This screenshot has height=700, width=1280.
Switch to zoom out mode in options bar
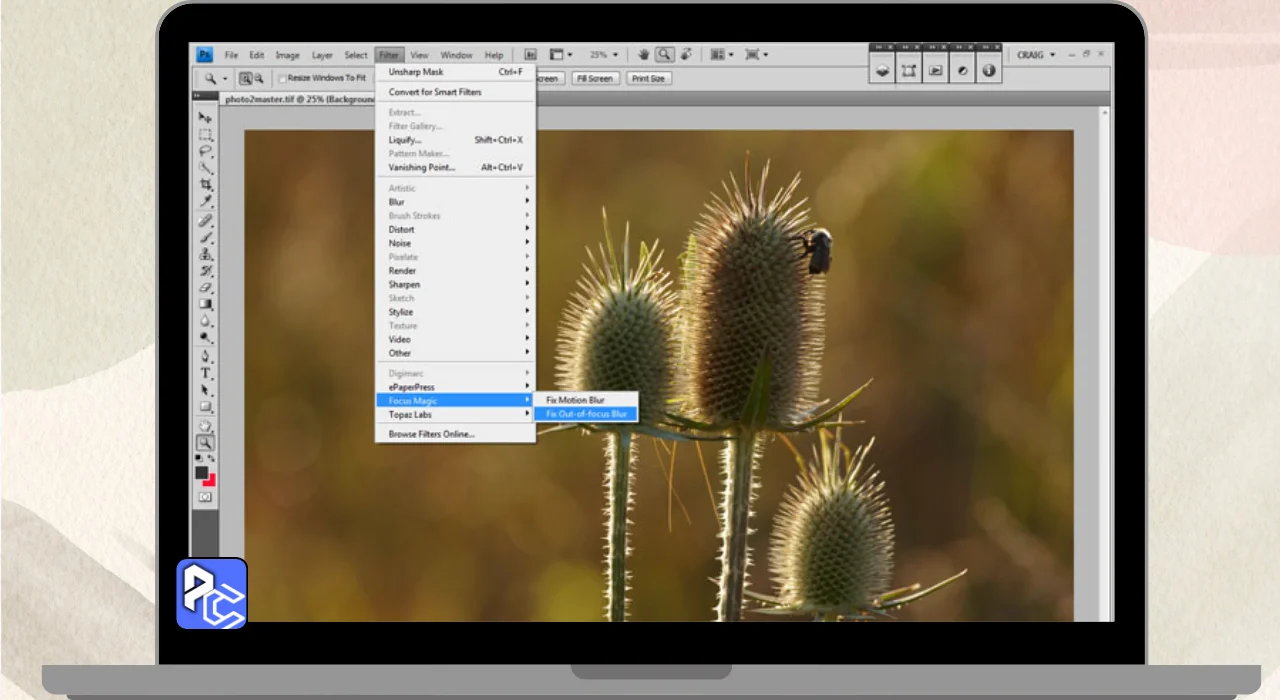[258, 78]
